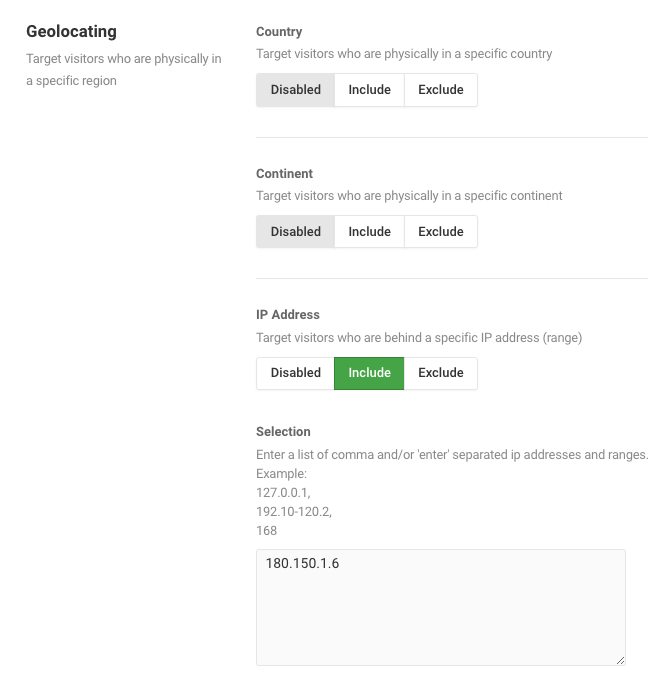The image size is (648, 687).
Task: Focus the IP address Selection text area
Action: 441,607
